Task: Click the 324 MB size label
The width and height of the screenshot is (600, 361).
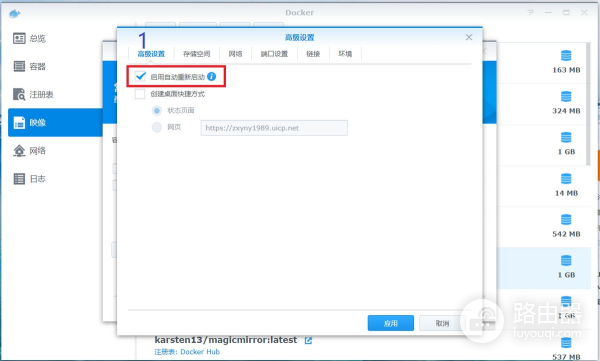Action: [566, 111]
